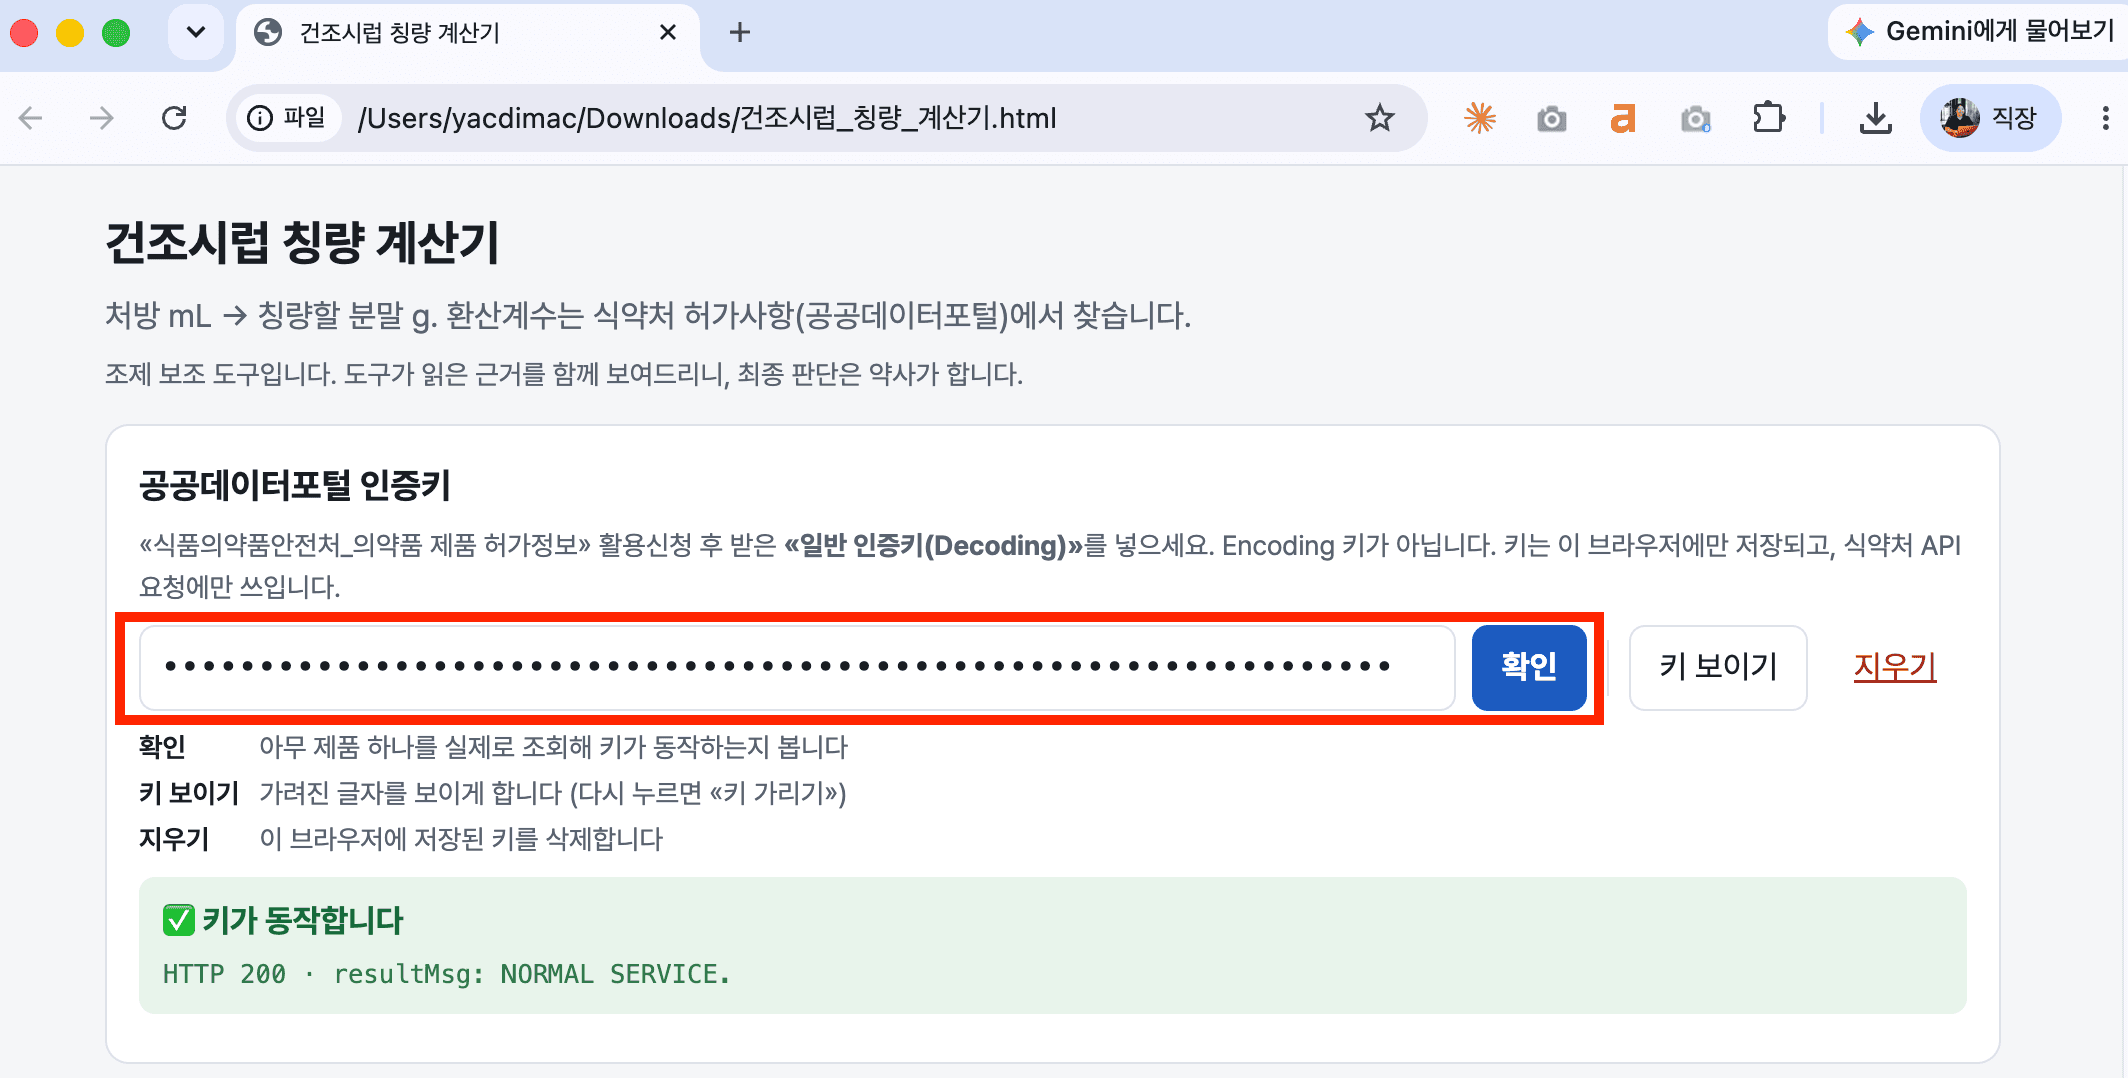Click the 이 브라우저에 저장된 키를 삭제합니다 text

click(461, 839)
